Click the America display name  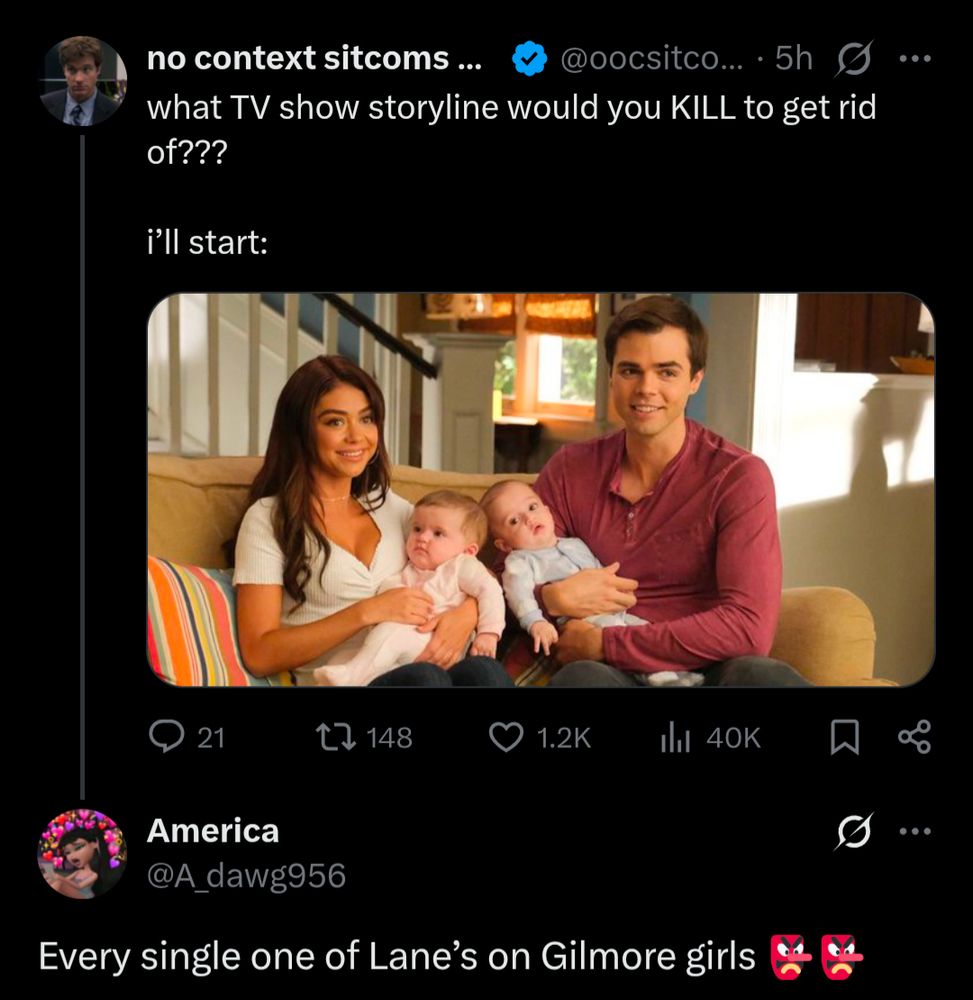[213, 830]
